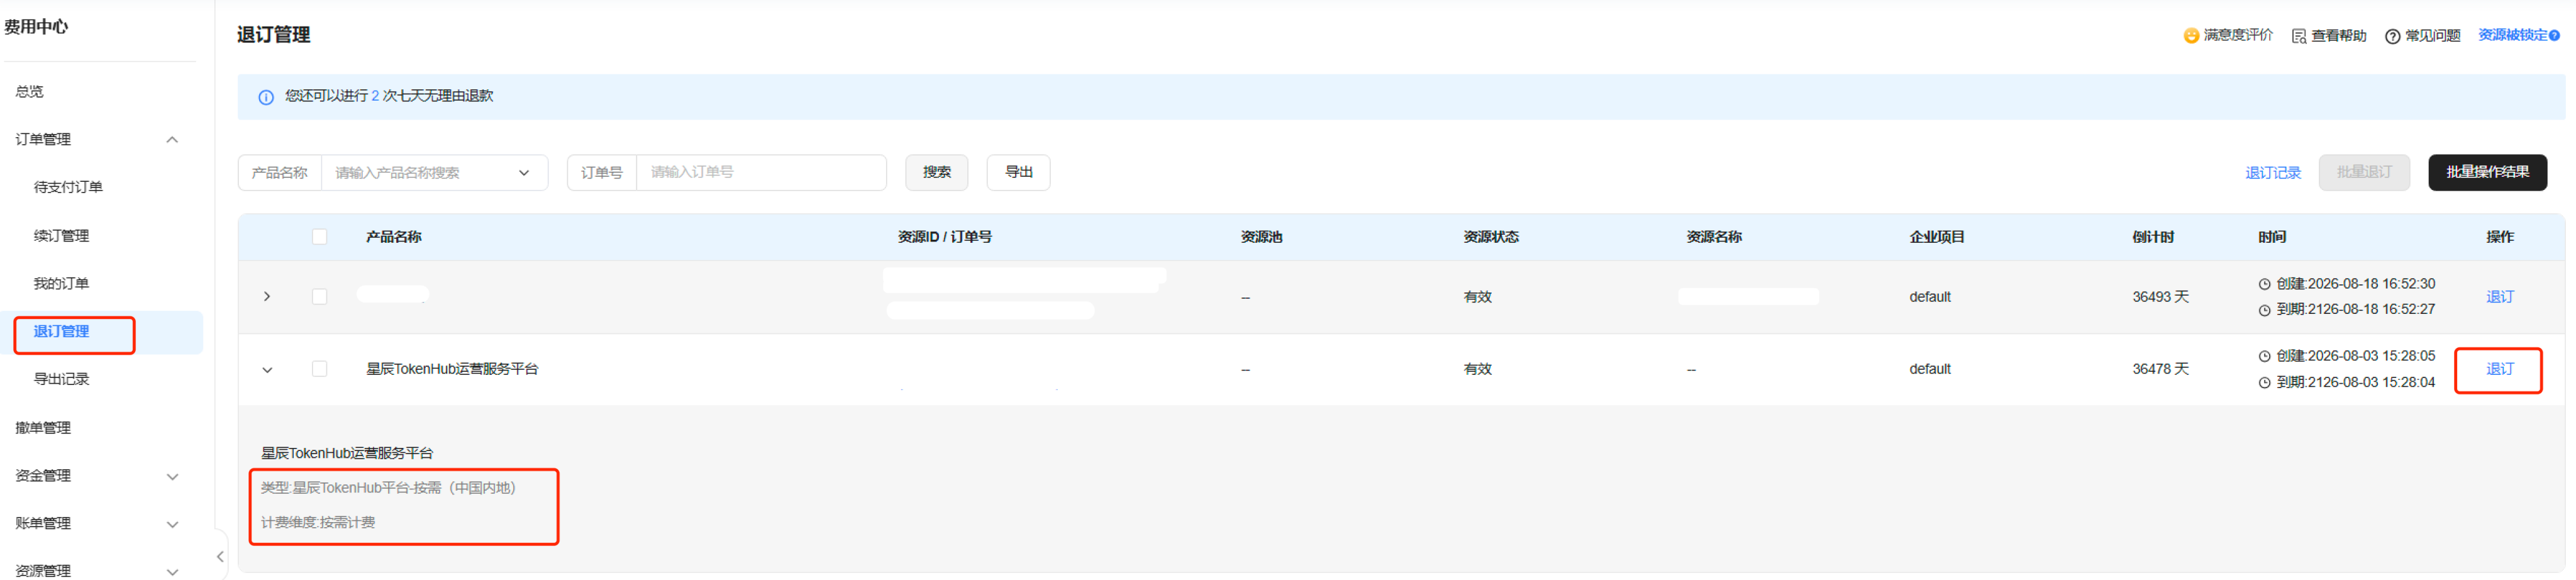Toggle the select-all checkbox in table header
The height and width of the screenshot is (580, 2576).
[x=319, y=237]
